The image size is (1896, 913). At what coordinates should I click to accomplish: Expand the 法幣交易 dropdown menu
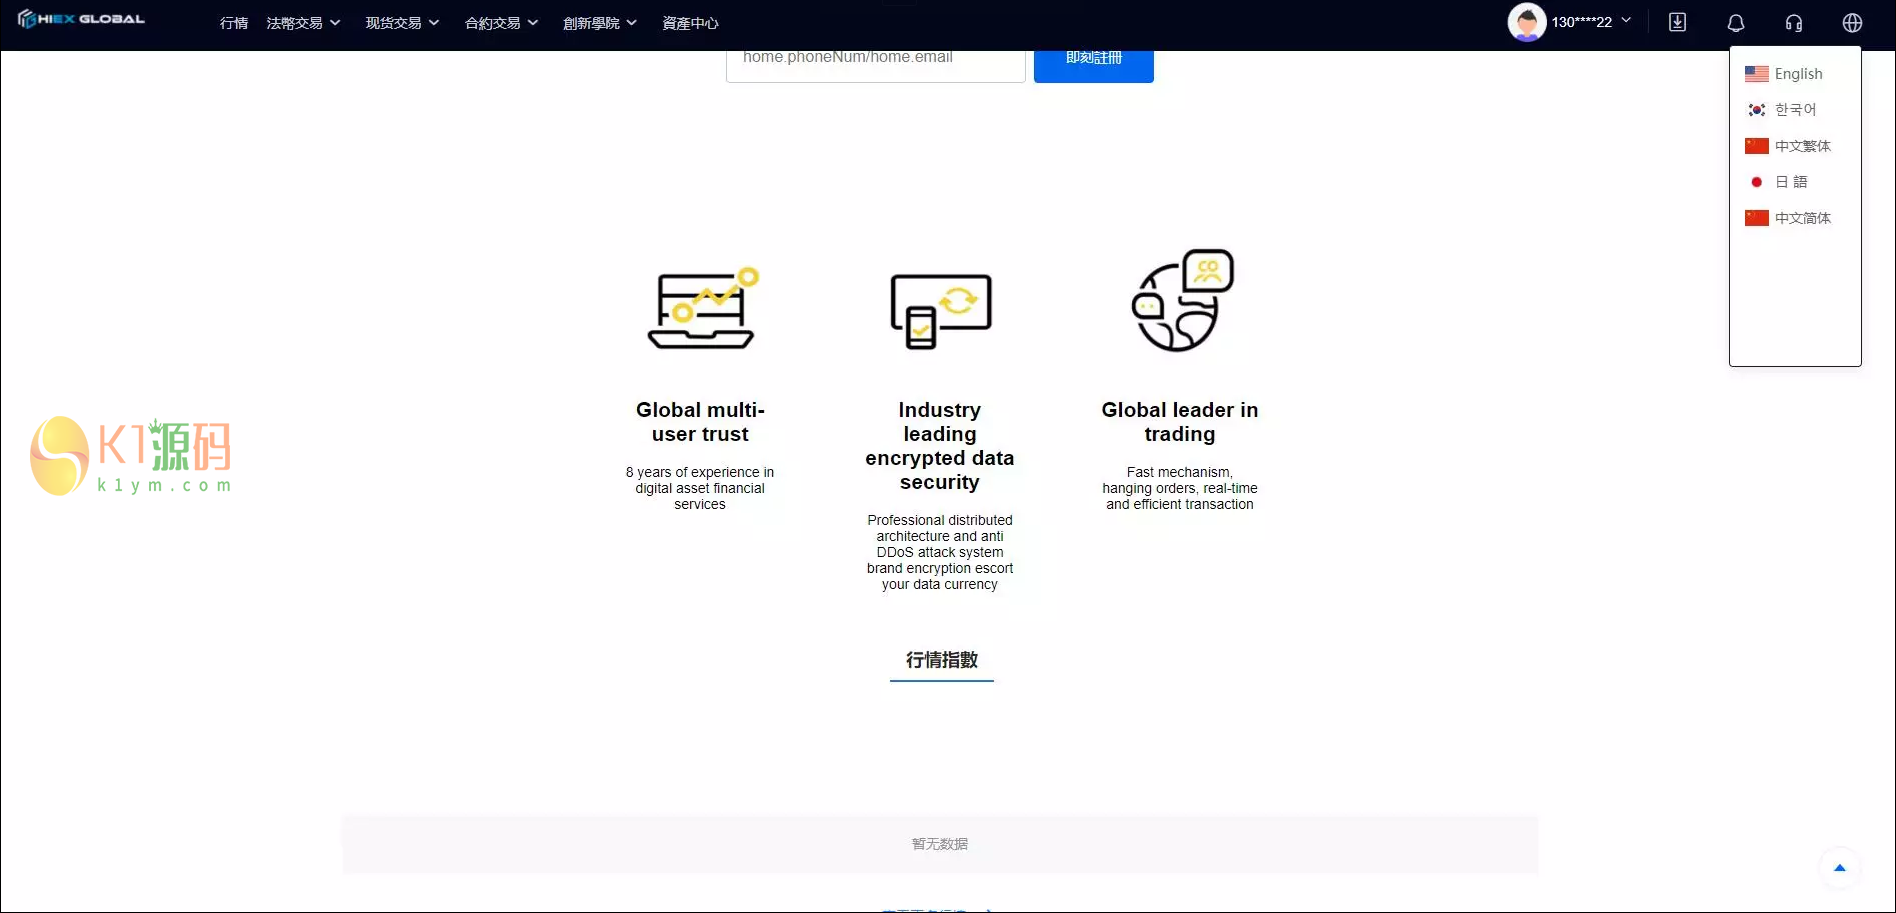[303, 22]
